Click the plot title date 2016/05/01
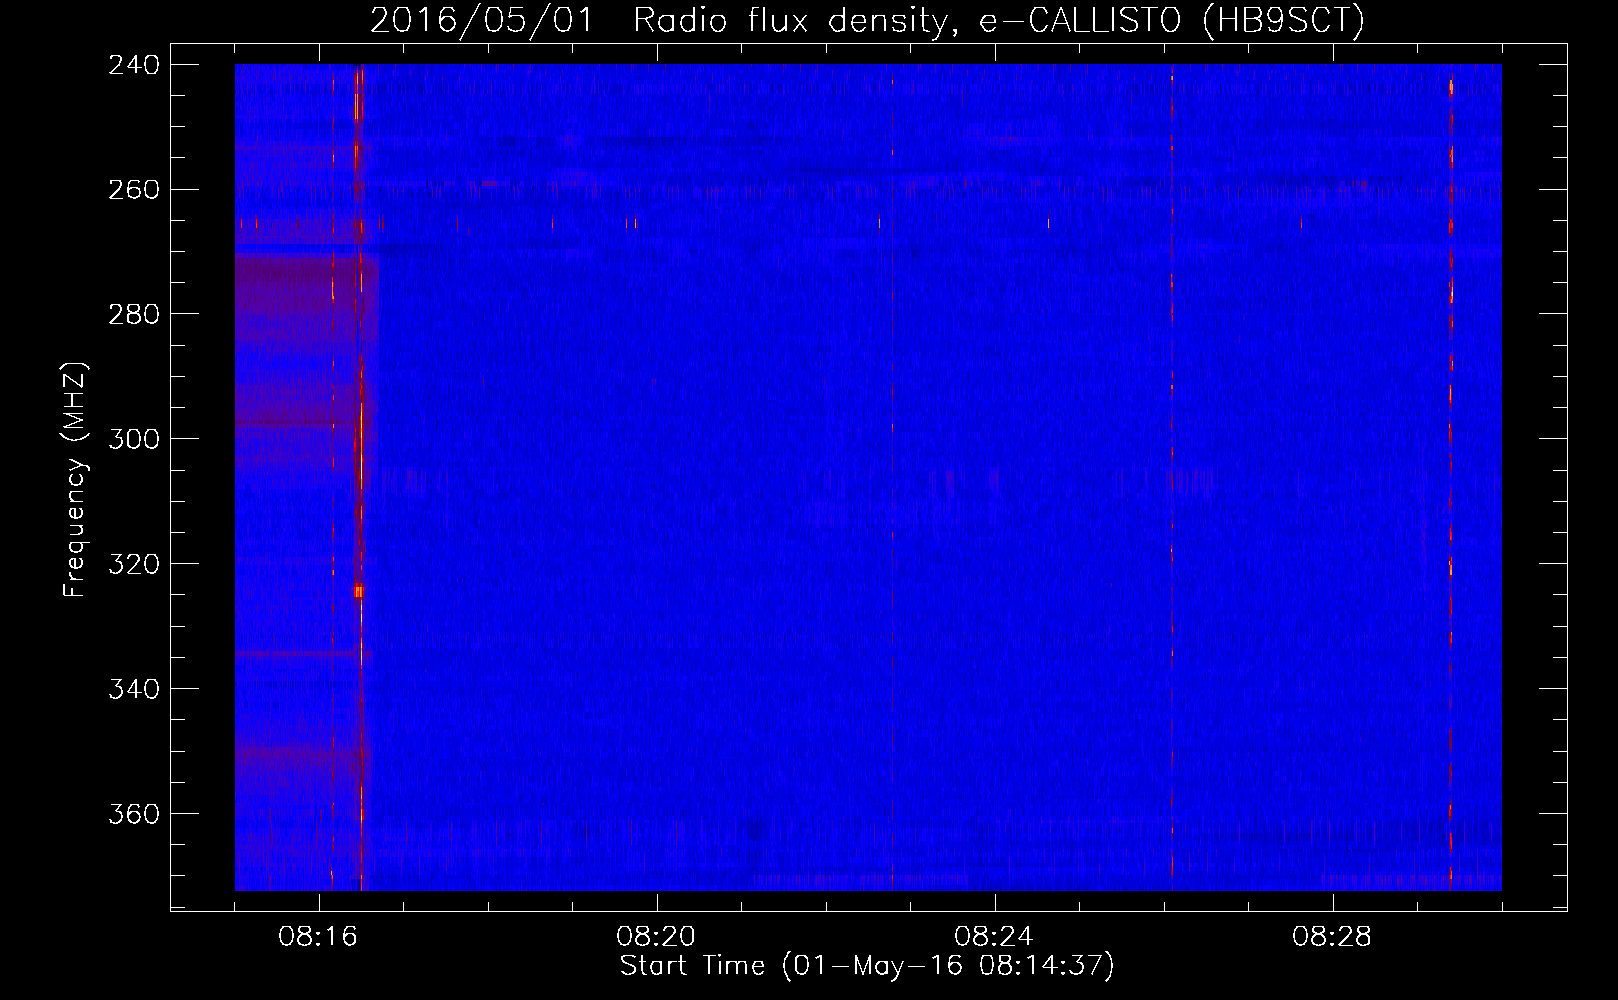The image size is (1618, 1000). (x=482, y=20)
